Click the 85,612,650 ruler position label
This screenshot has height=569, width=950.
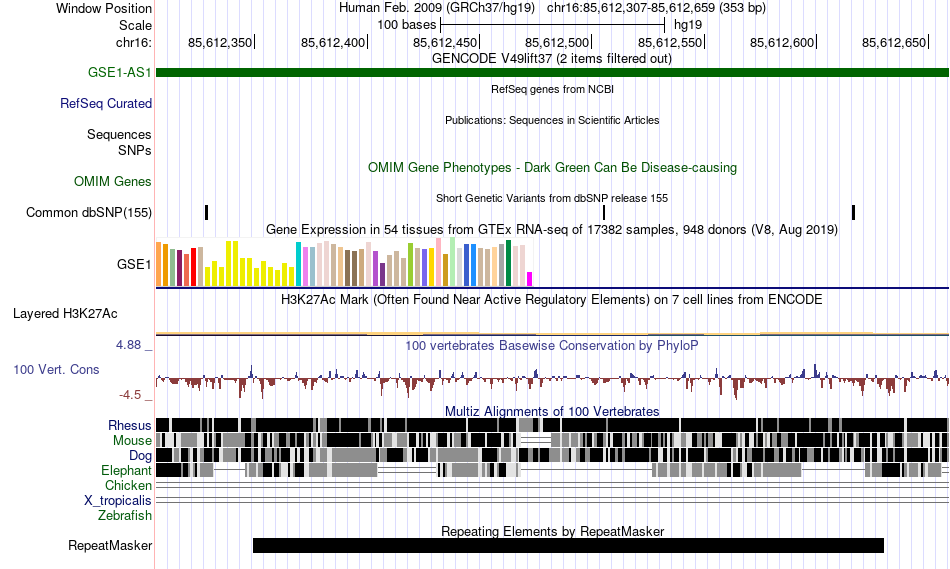(894, 42)
